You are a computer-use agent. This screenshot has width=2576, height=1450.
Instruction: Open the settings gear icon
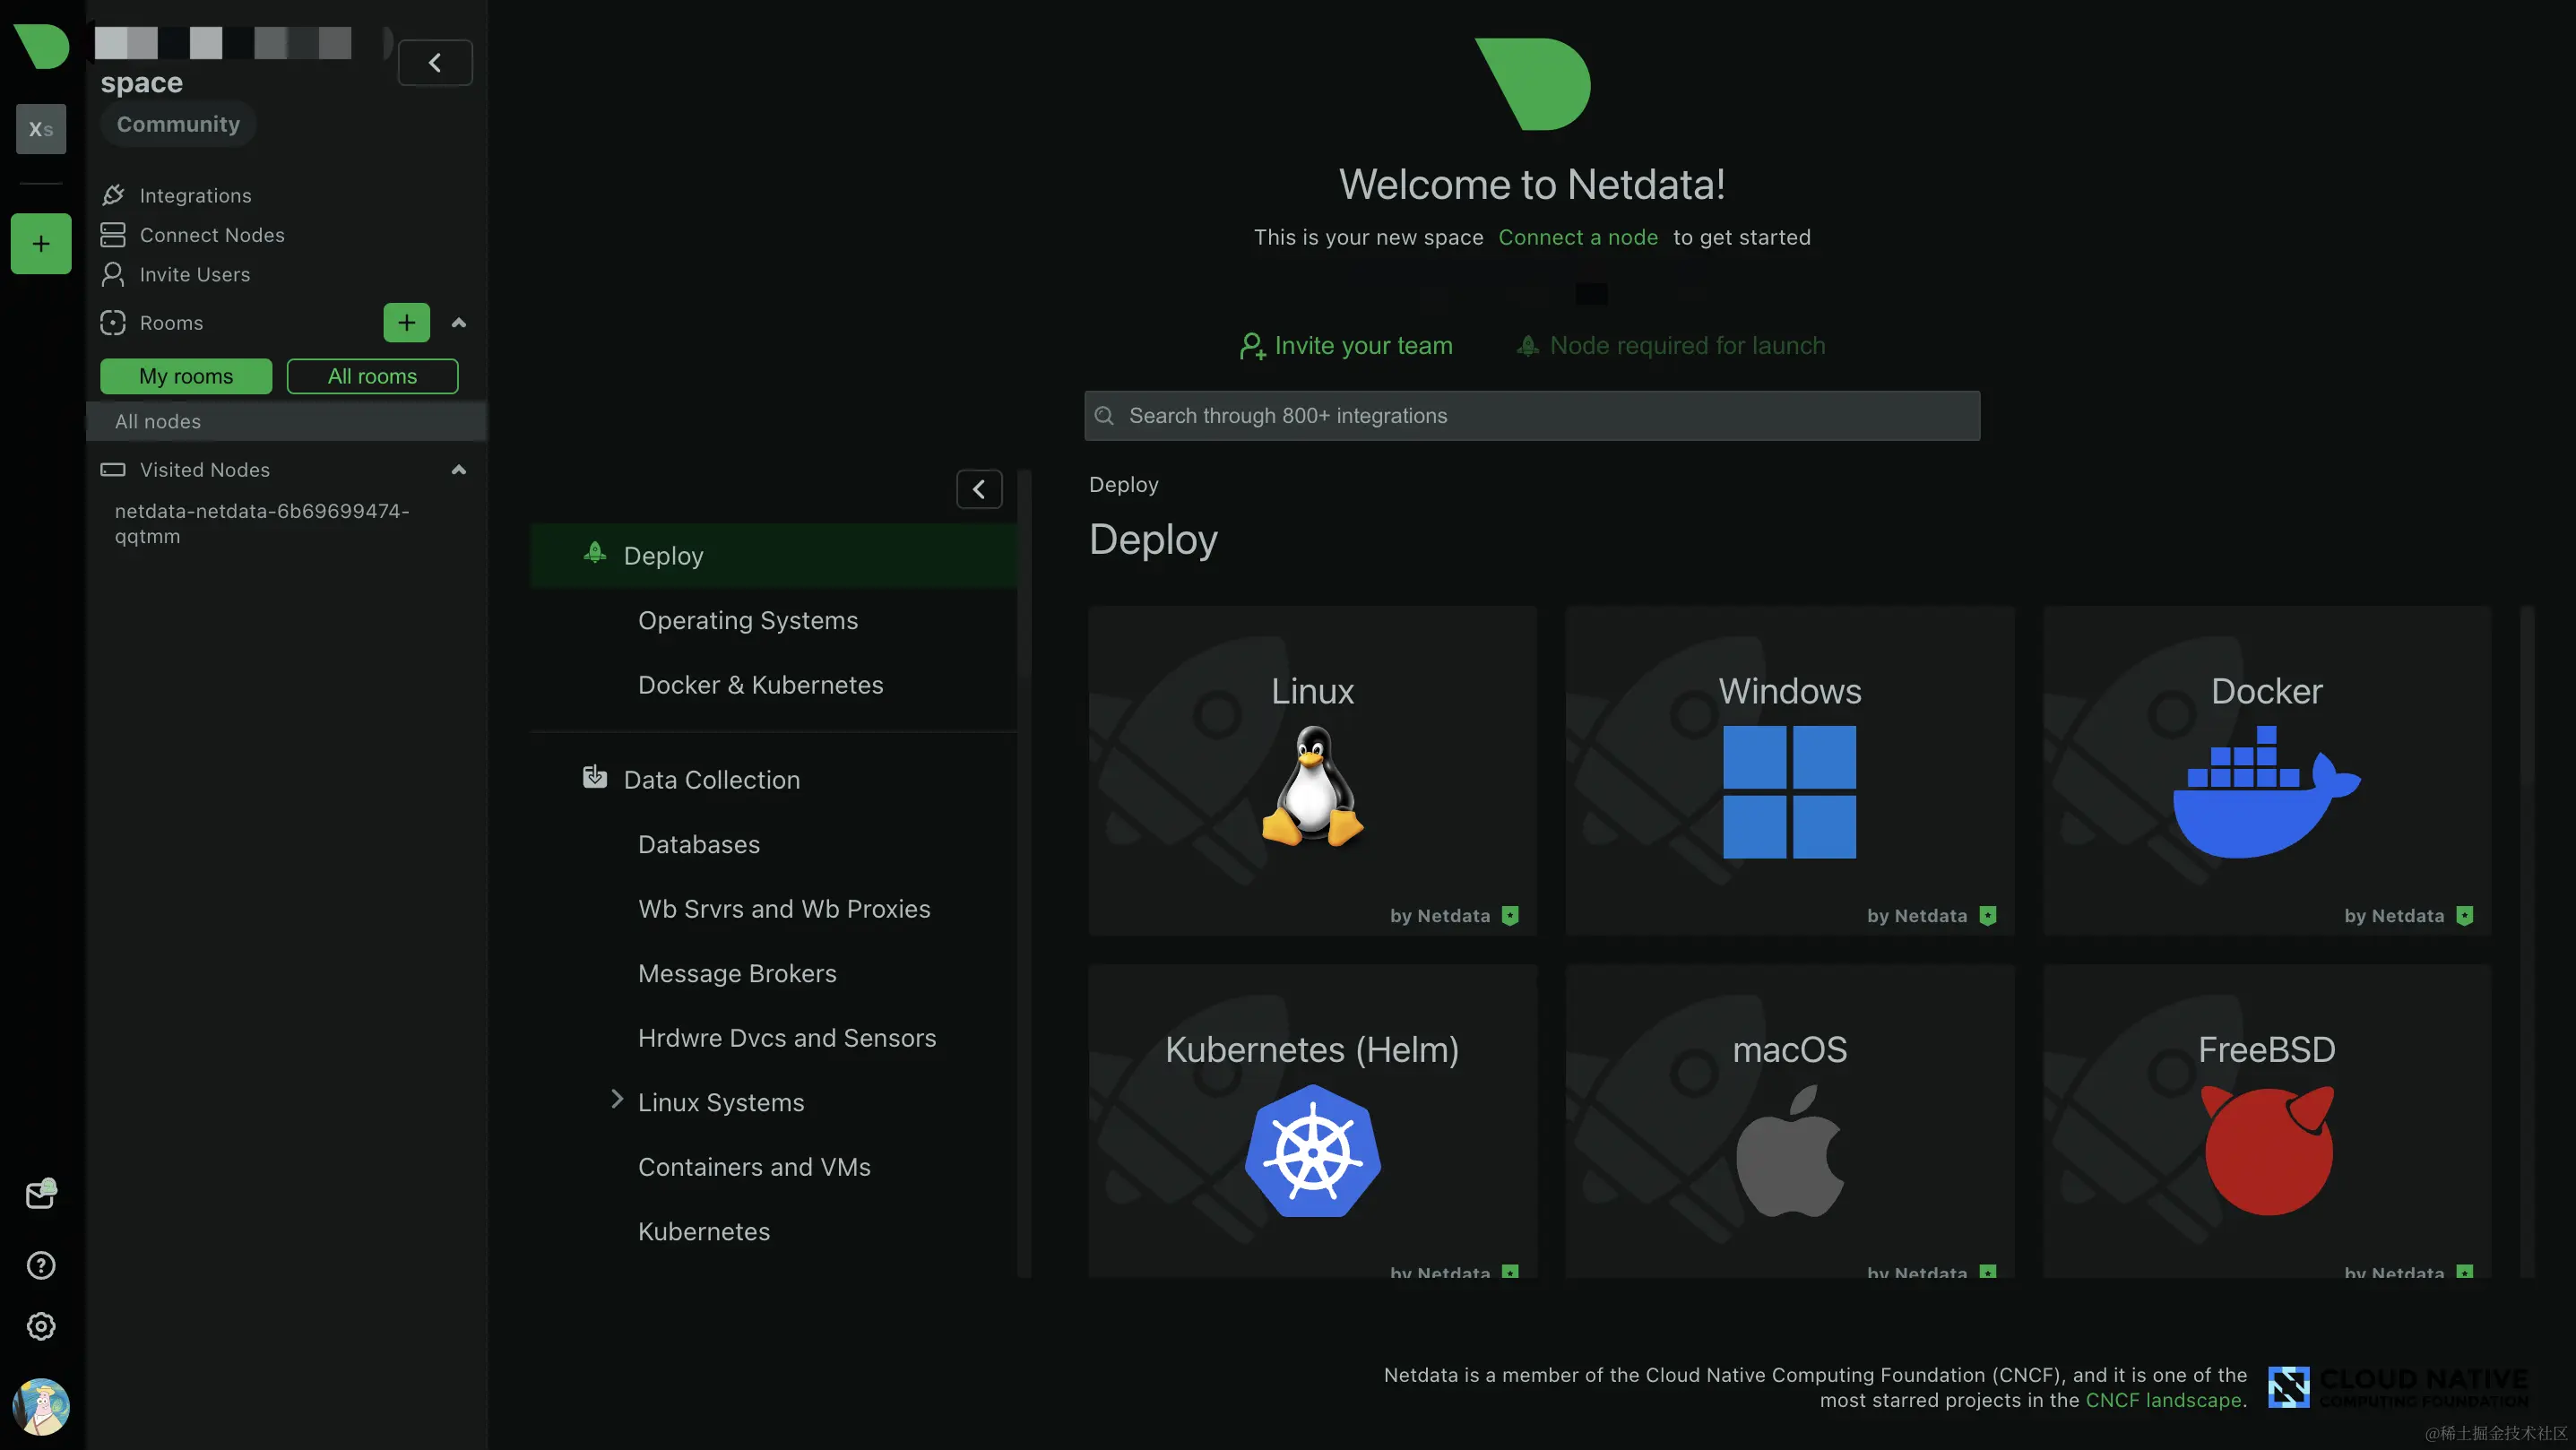(40, 1326)
